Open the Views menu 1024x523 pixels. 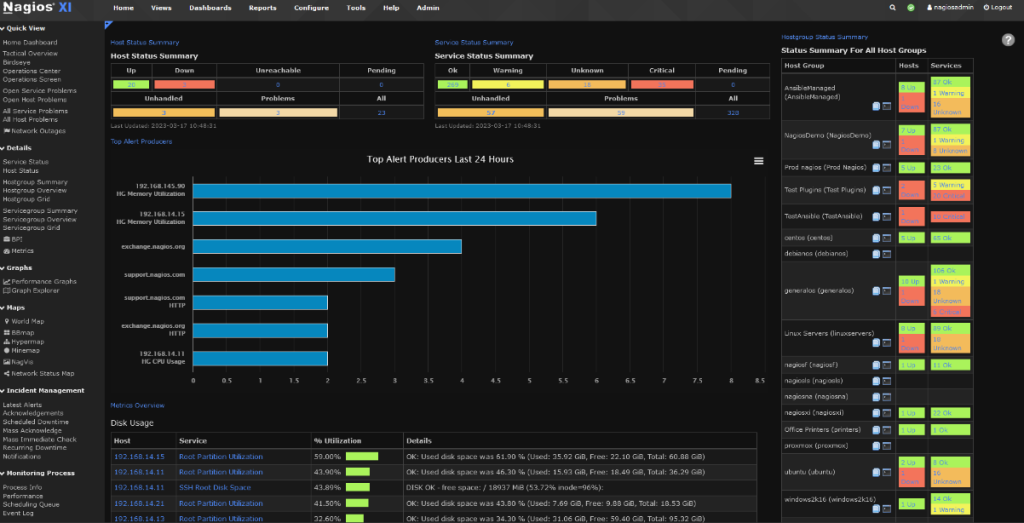coord(161,8)
